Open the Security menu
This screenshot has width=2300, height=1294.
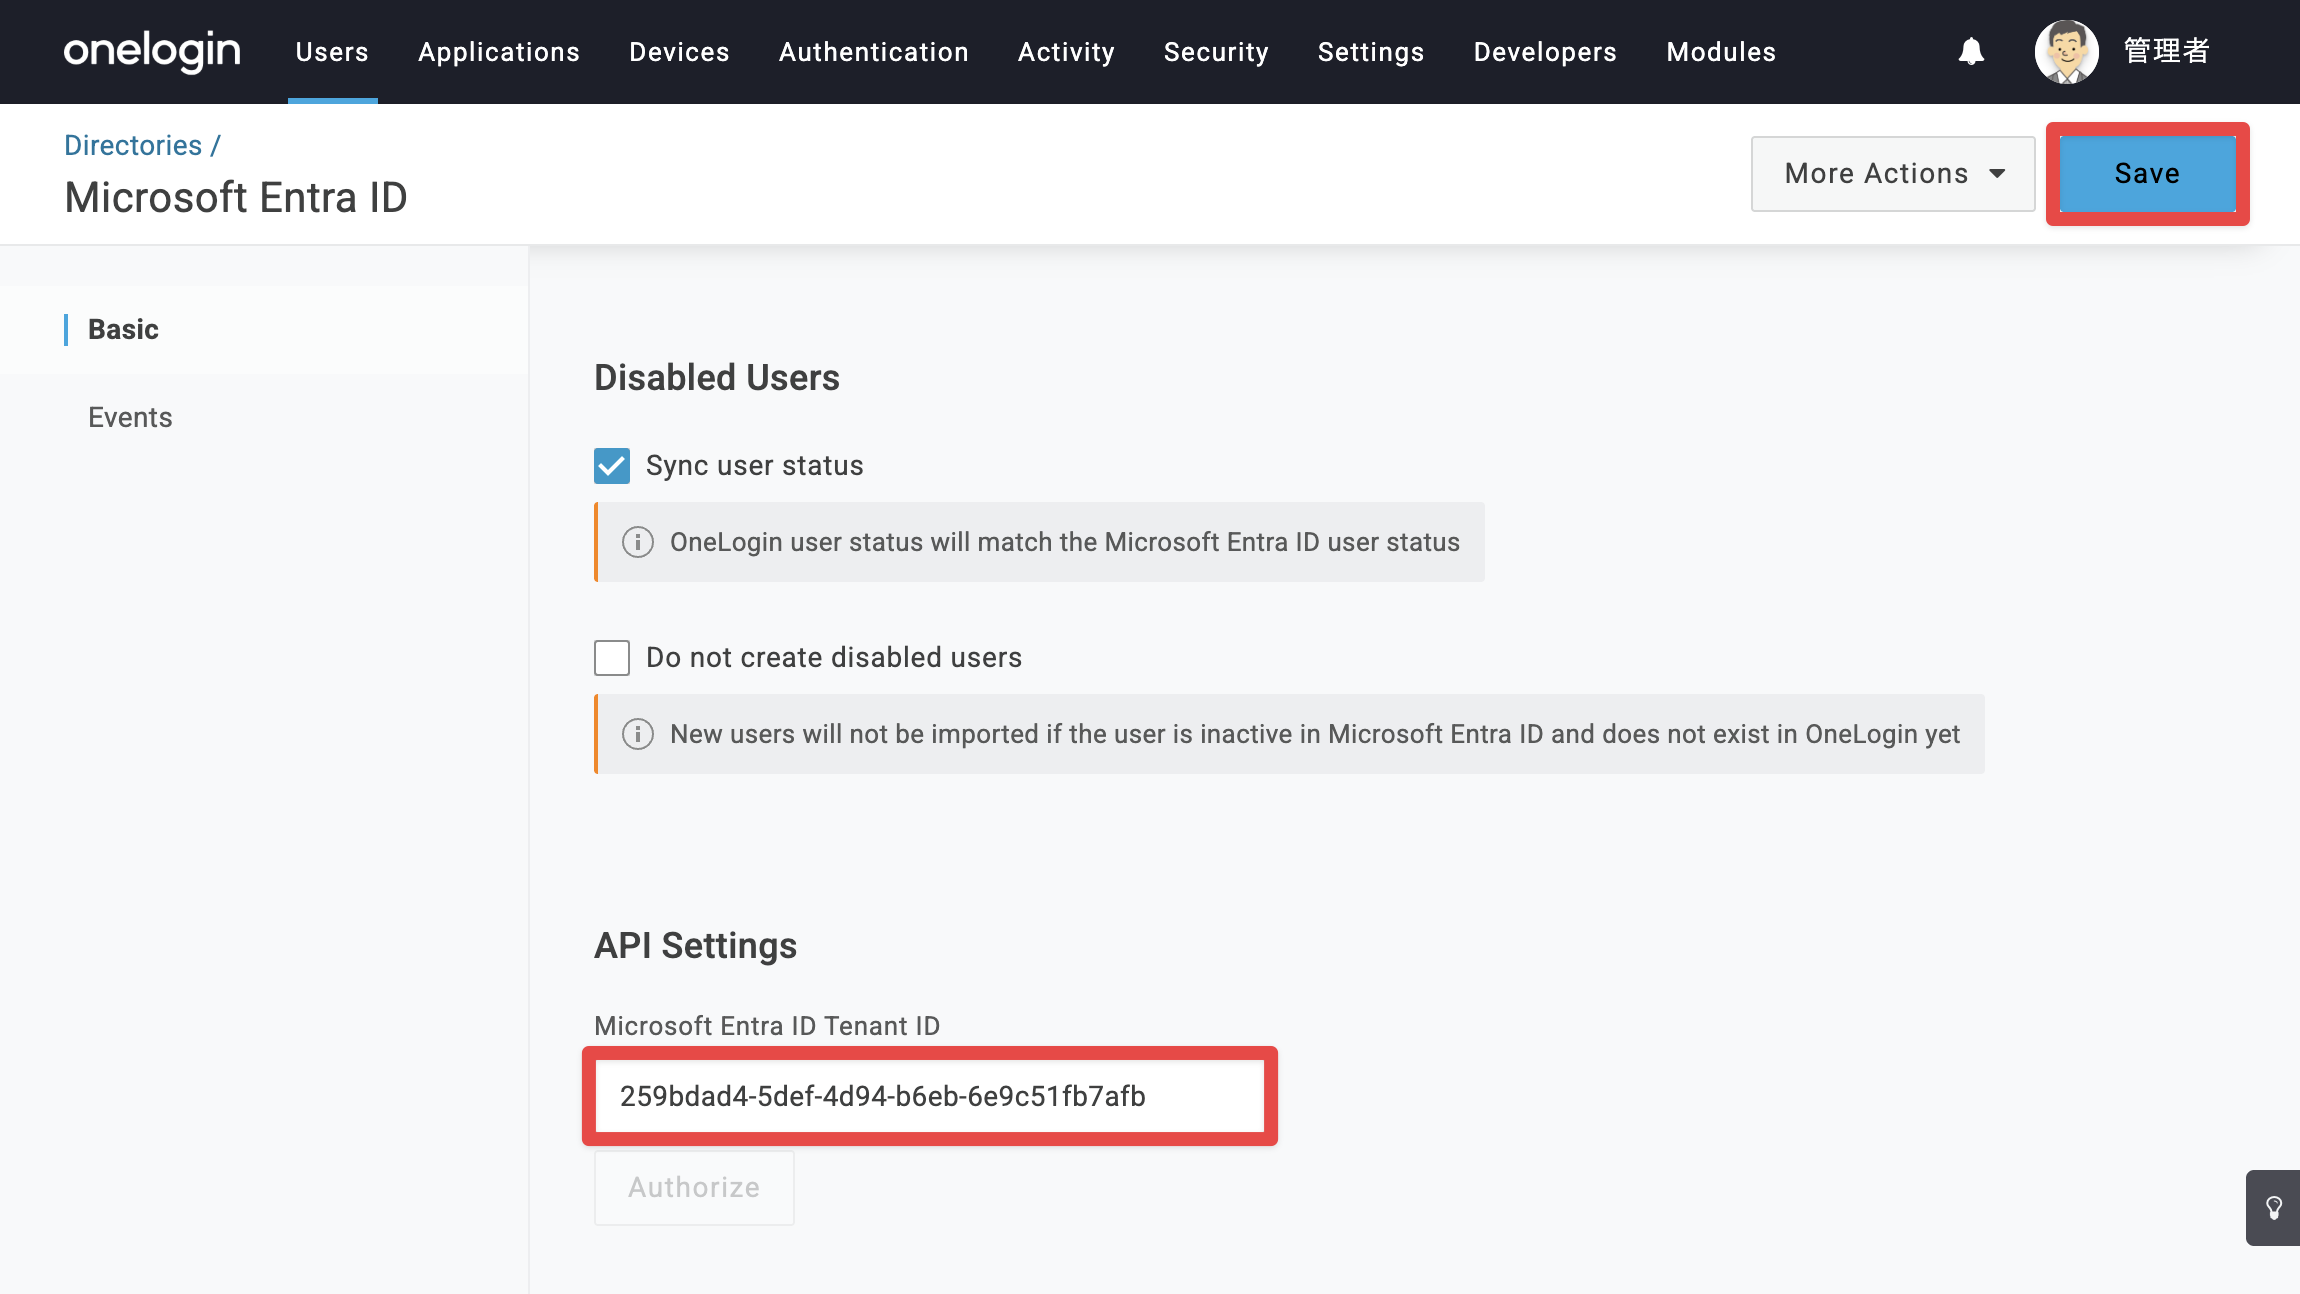pos(1216,52)
